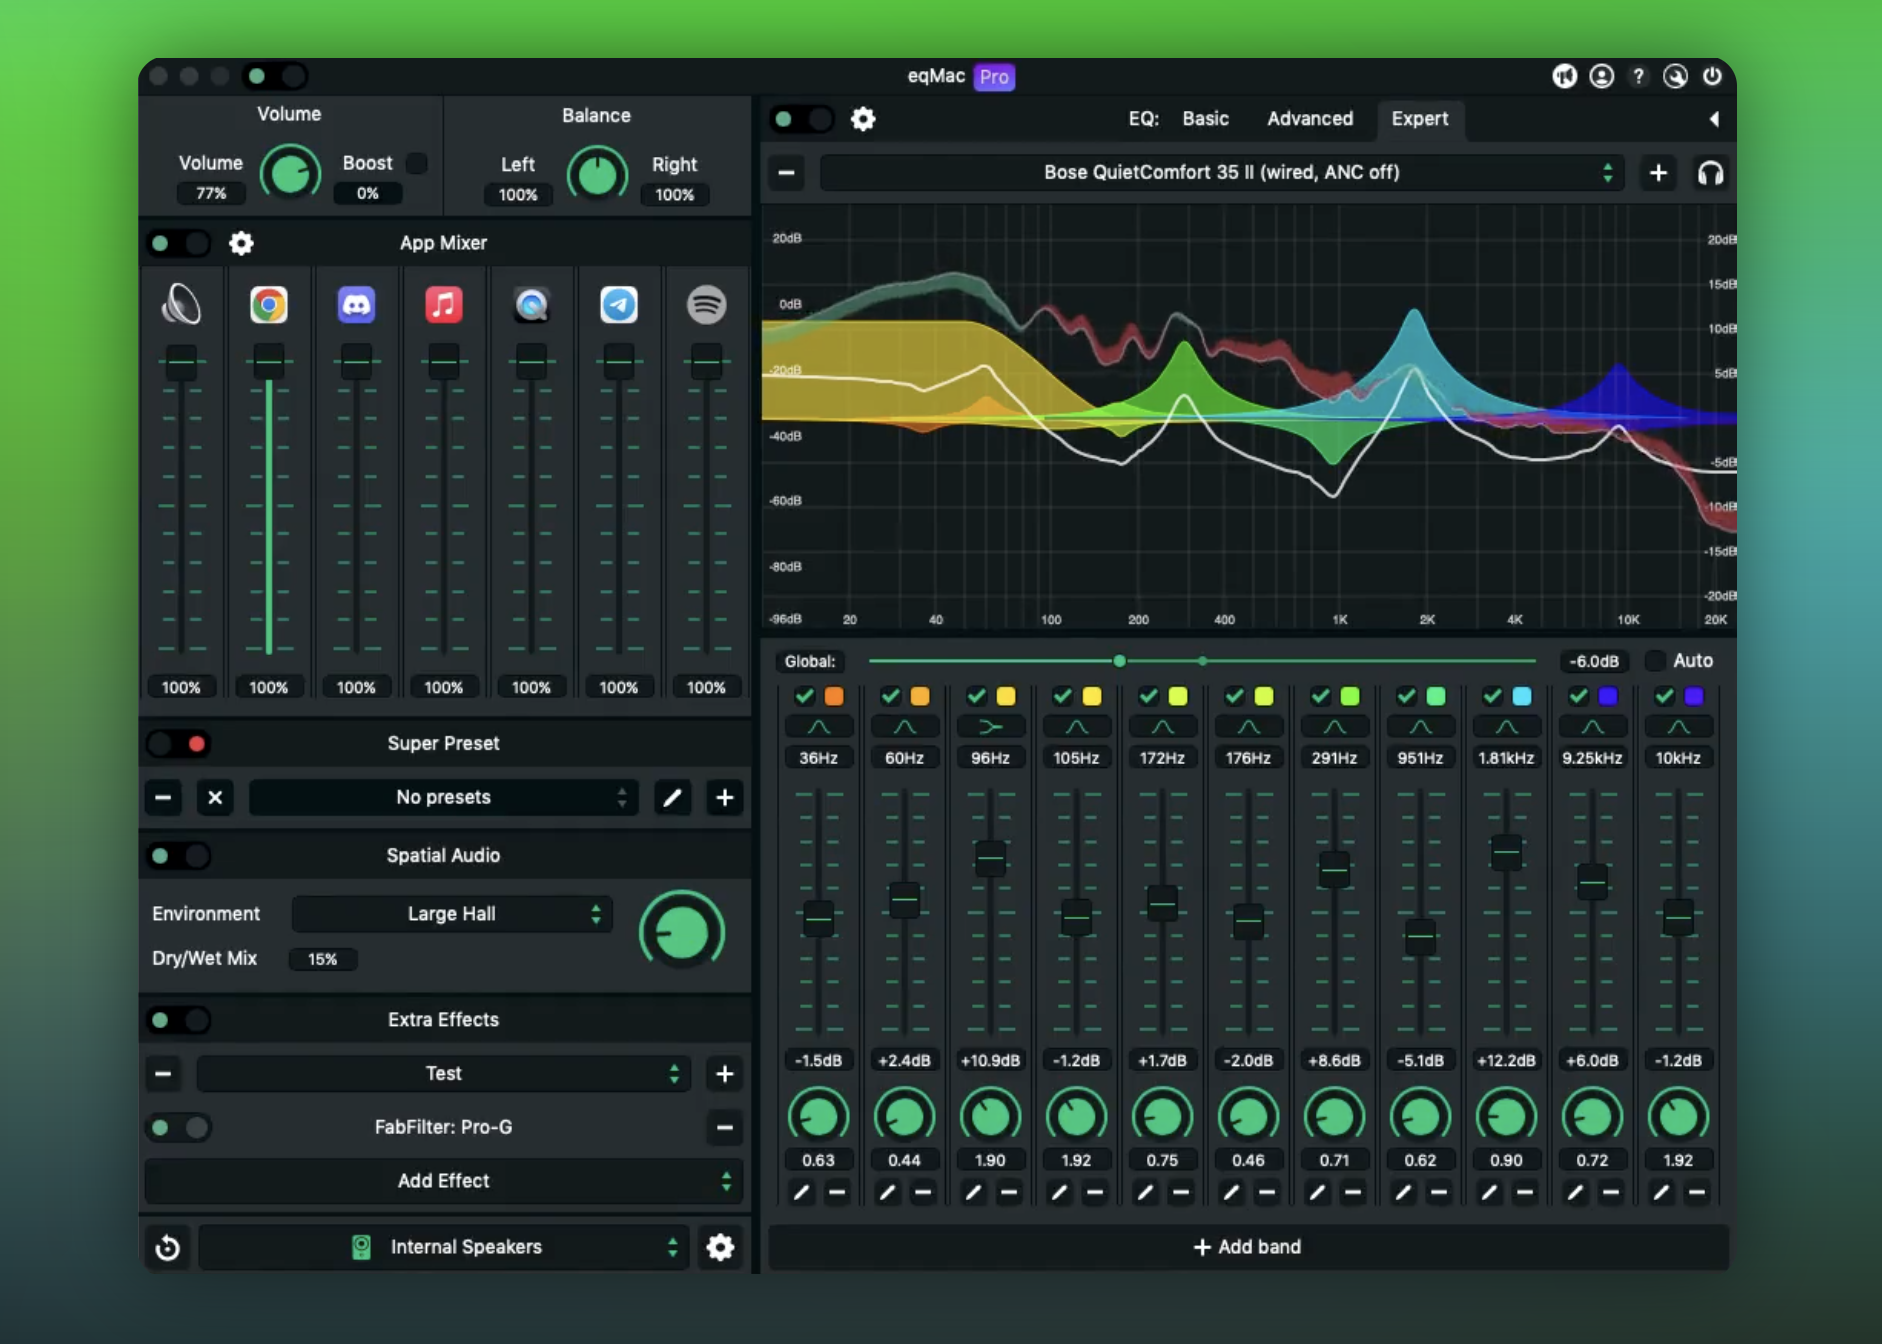The height and width of the screenshot is (1344, 1882).
Task: Toggle the Extra Effects switch
Action: [x=178, y=1020]
